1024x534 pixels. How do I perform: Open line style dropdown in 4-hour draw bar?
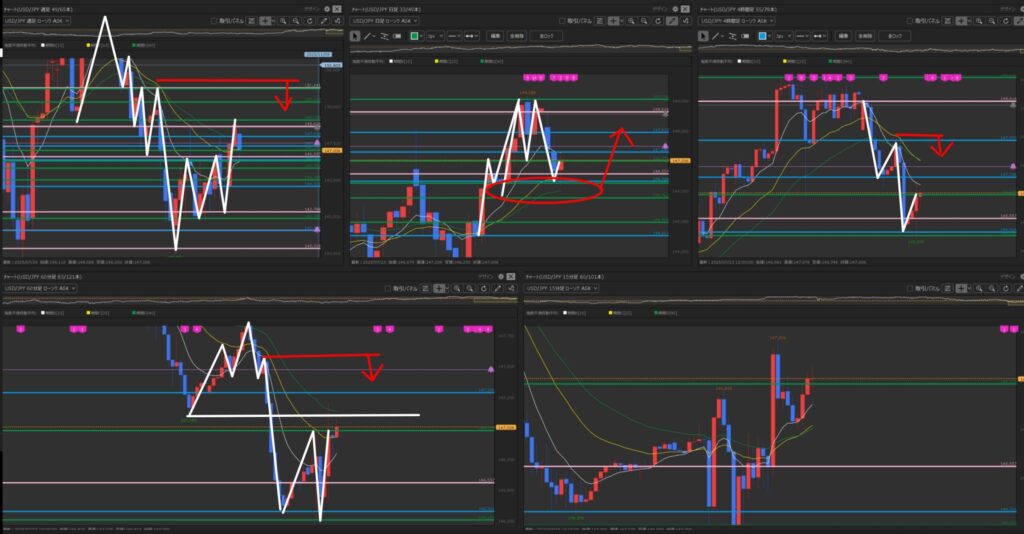pyautogui.click(x=803, y=36)
